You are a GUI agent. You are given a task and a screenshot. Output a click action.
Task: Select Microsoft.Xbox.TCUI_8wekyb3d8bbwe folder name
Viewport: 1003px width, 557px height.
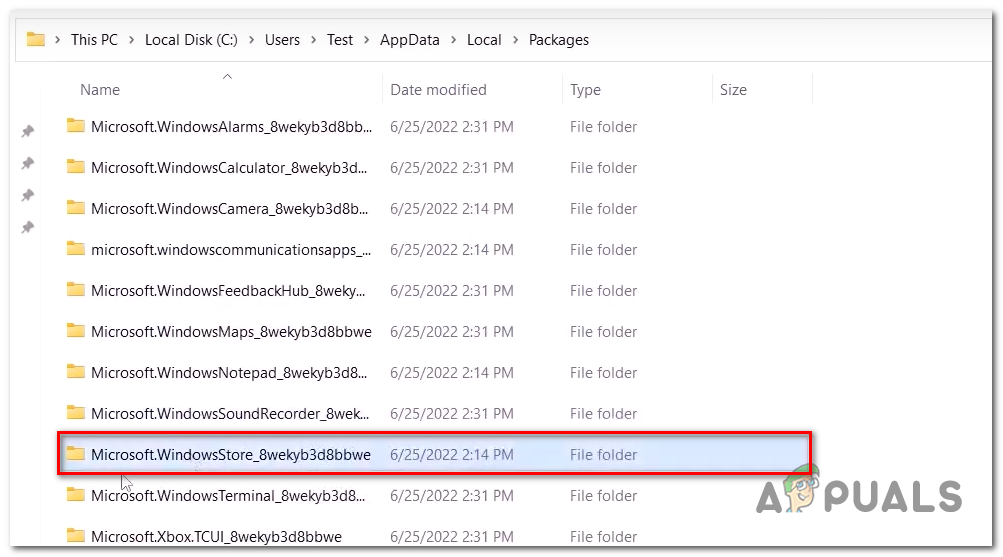[x=216, y=536]
